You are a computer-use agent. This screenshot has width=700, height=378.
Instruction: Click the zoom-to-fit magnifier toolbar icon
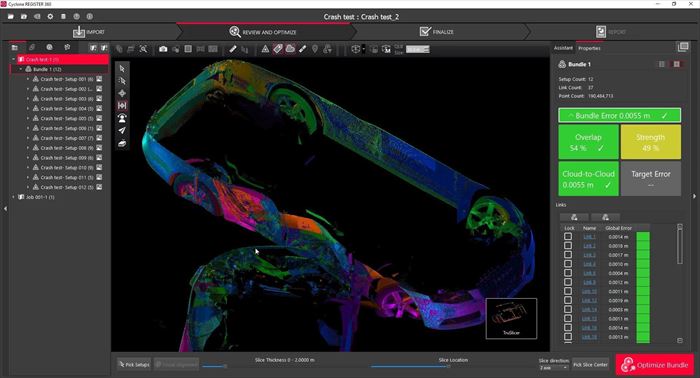tap(143, 49)
